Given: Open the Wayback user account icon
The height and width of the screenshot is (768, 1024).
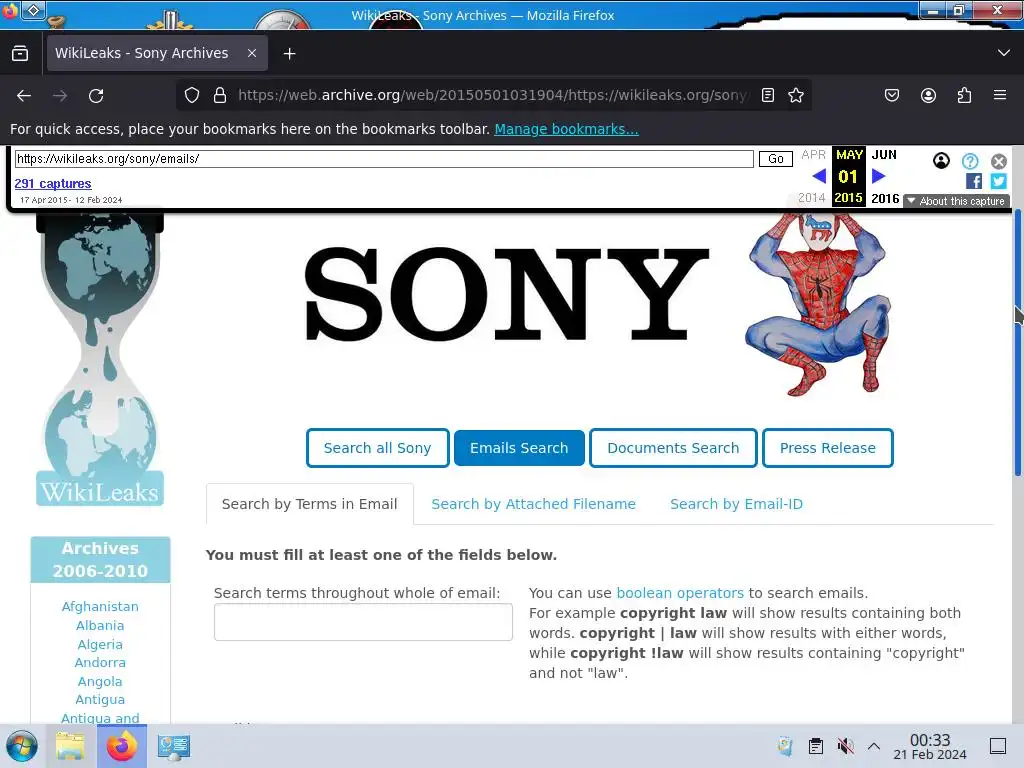Looking at the screenshot, I should 941,161.
